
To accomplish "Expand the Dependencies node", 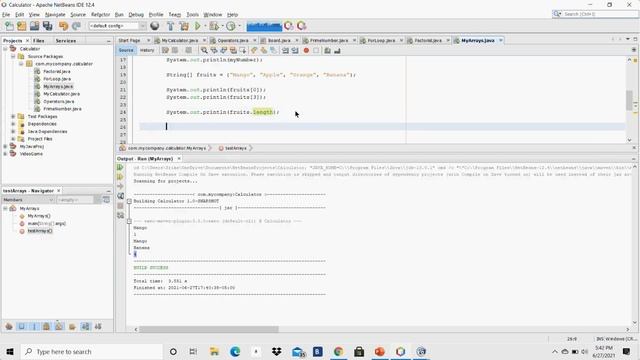I will [x=13, y=124].
